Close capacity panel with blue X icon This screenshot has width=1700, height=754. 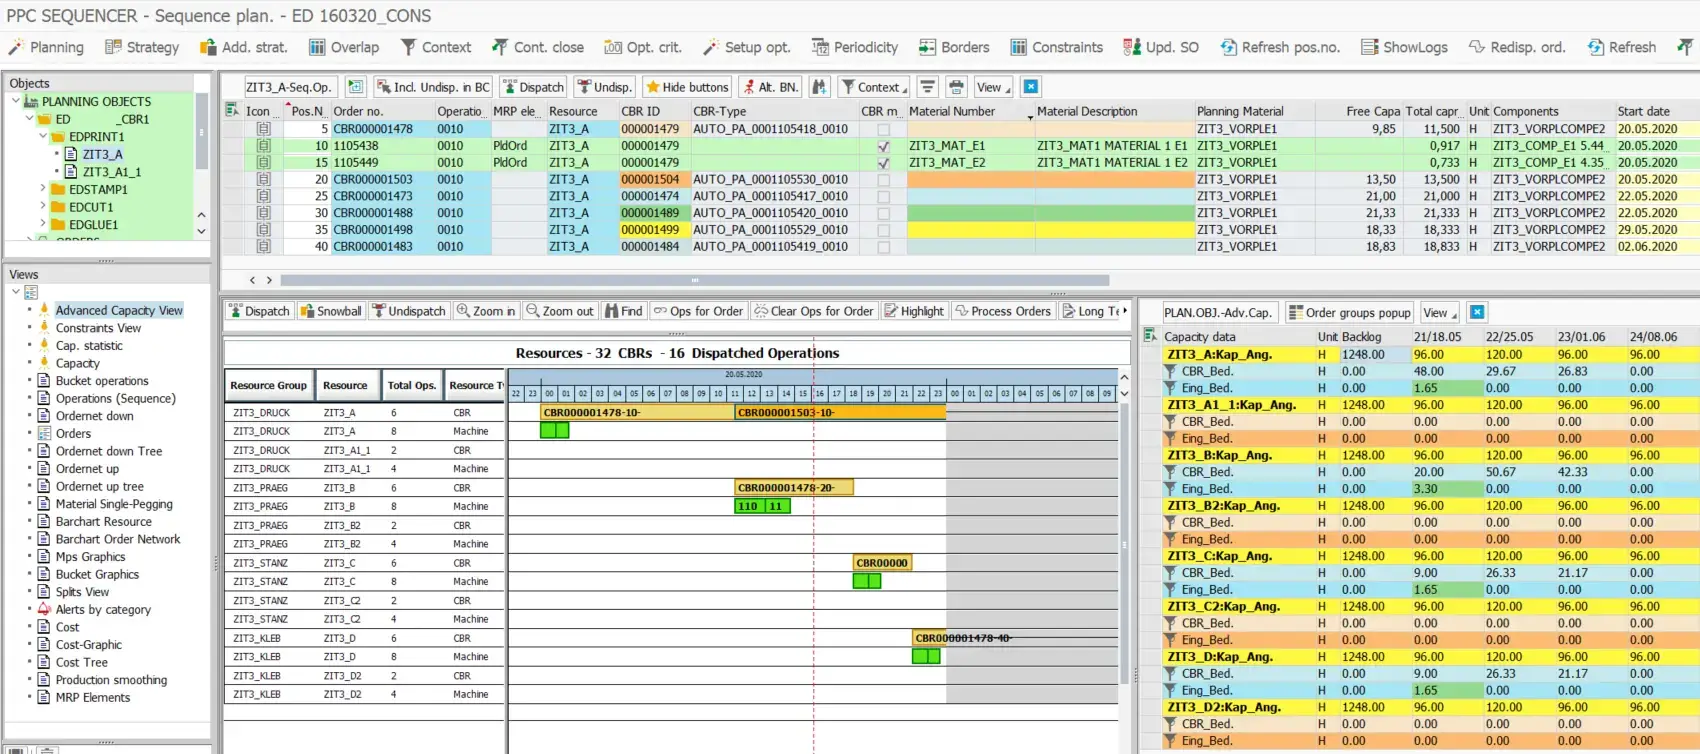pyautogui.click(x=1477, y=313)
